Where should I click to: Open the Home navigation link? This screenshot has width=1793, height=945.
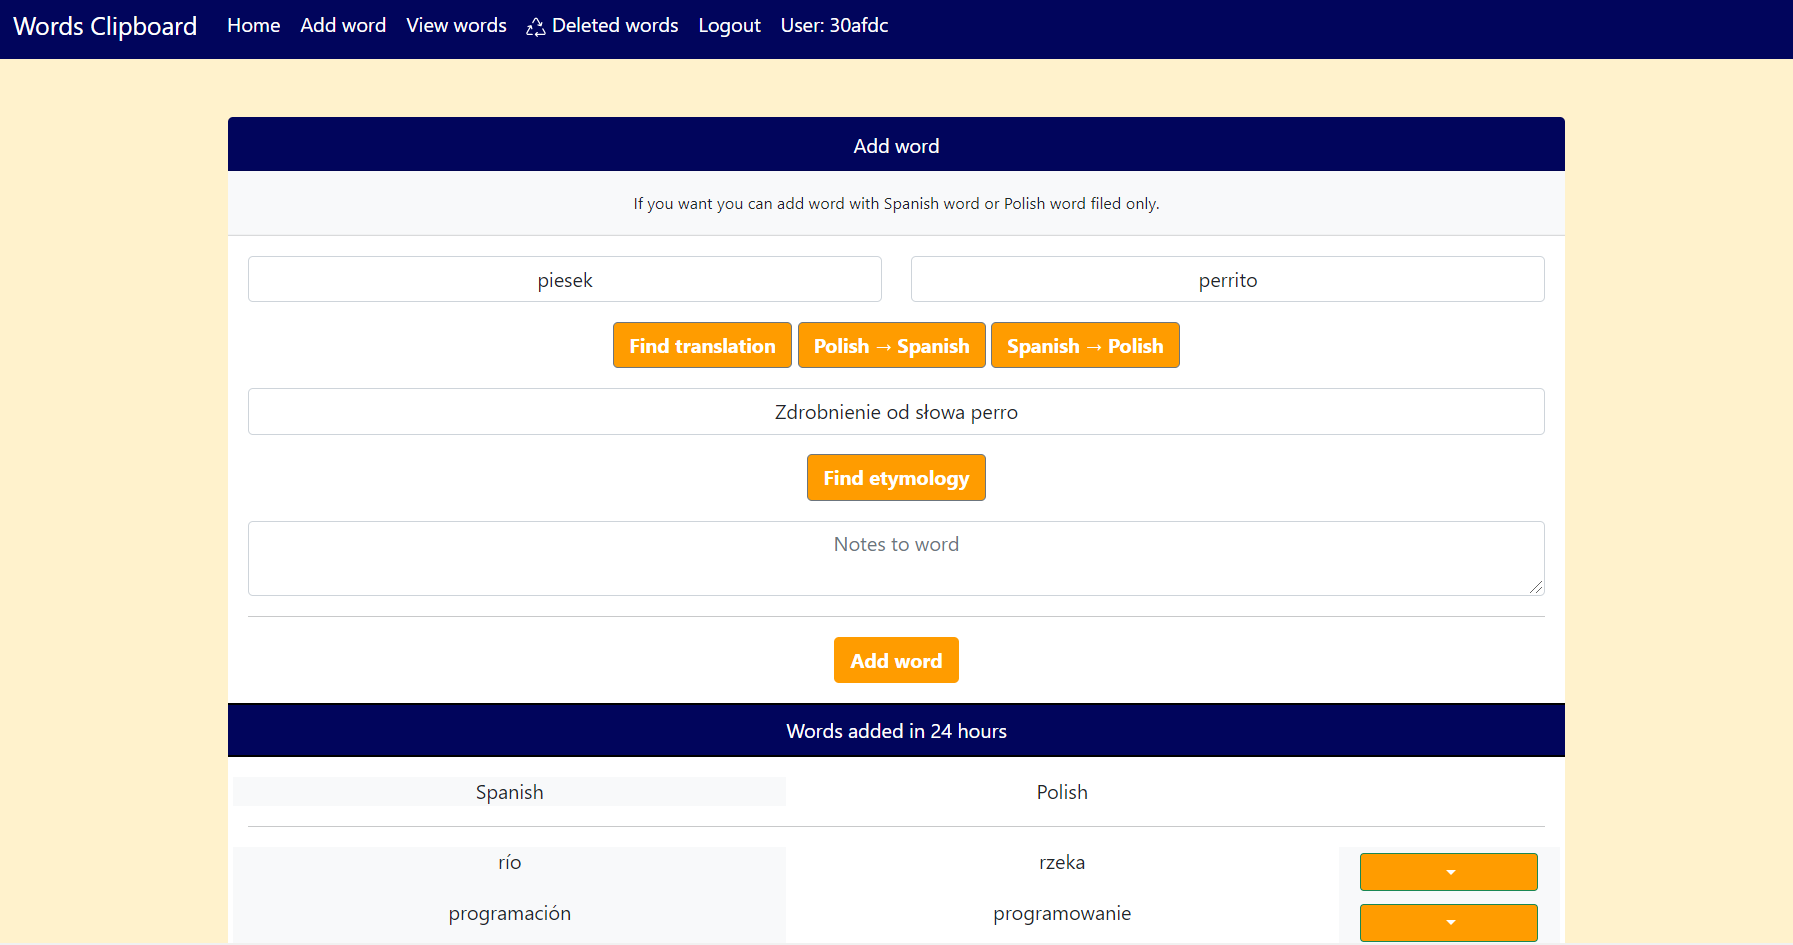click(x=253, y=26)
